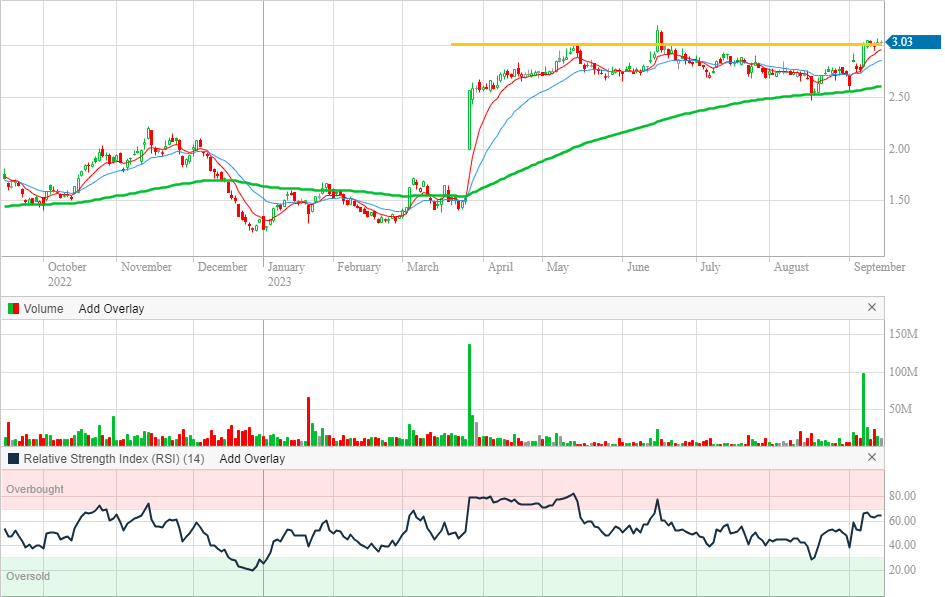
Task: Click the green-red Volume legend icon
Action: pos(13,309)
